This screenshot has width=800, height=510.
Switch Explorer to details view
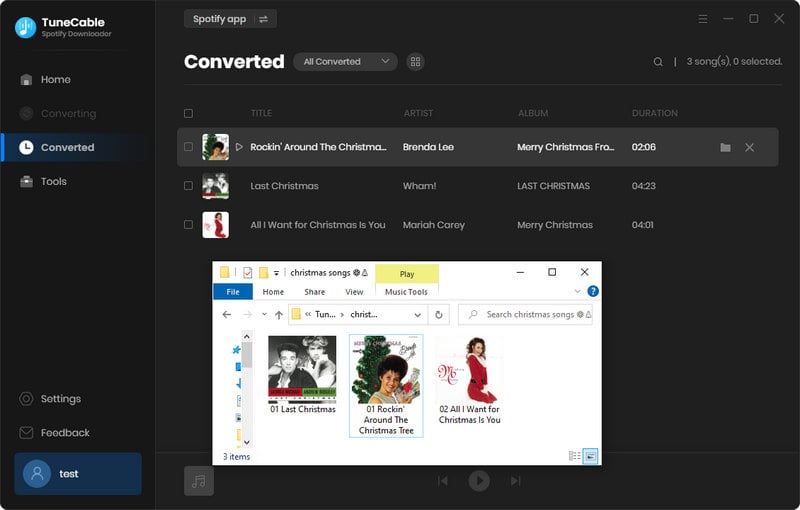coord(574,456)
